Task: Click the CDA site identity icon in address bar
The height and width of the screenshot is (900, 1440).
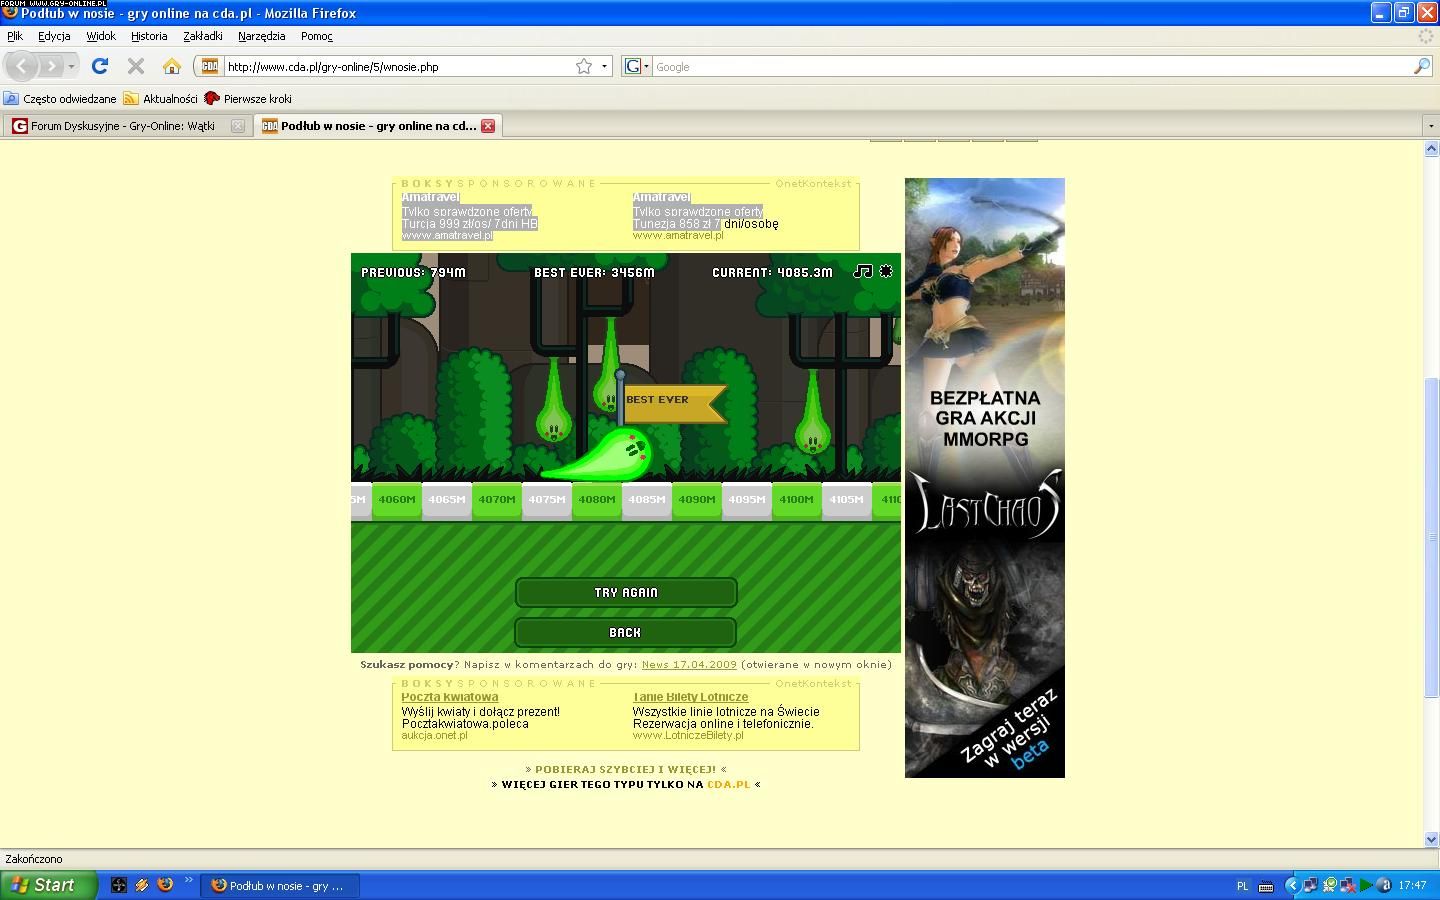Action: click(x=209, y=66)
